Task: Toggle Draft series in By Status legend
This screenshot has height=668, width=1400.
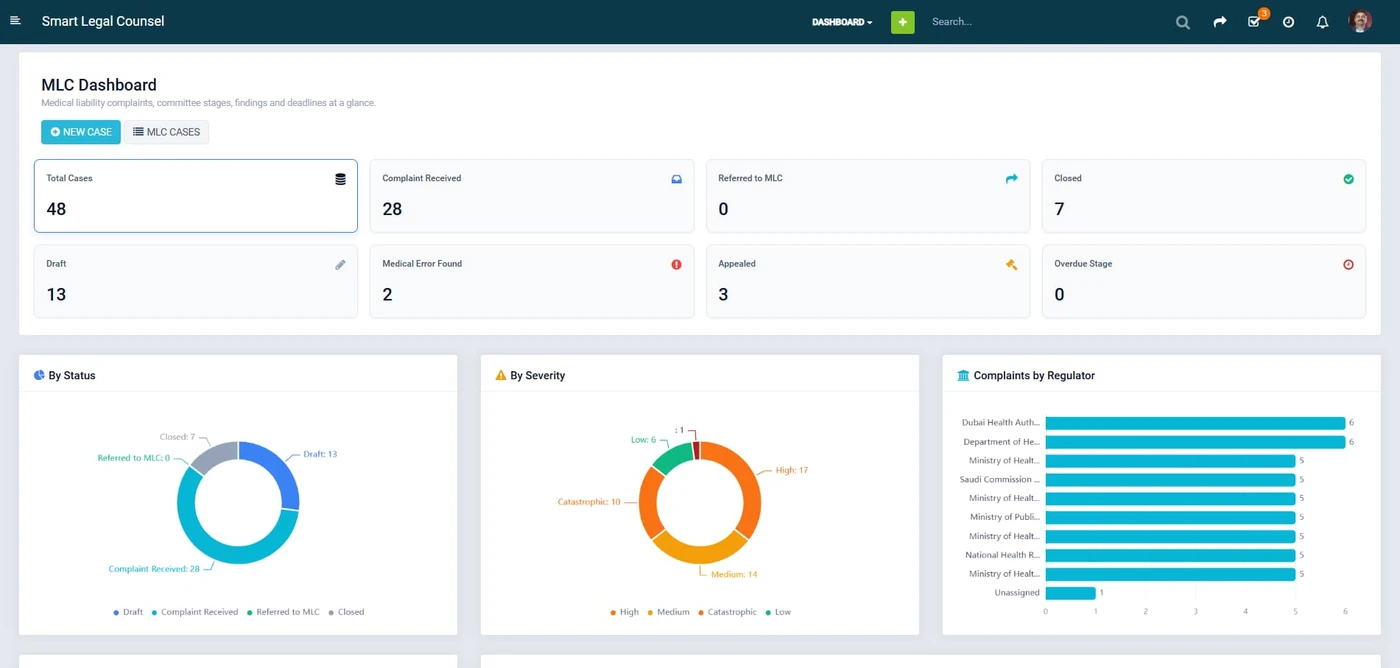Action: click(128, 612)
